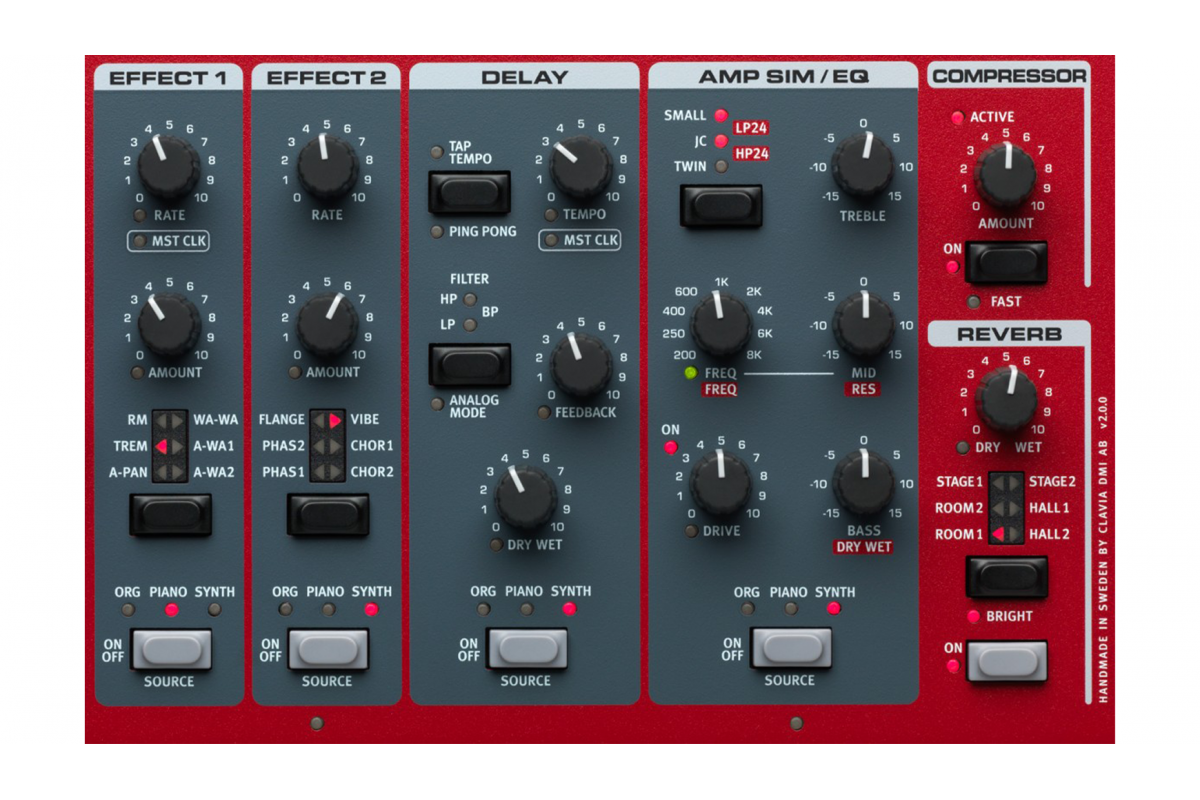Turn the Reverb Dry/Wet knob

(x=1006, y=400)
